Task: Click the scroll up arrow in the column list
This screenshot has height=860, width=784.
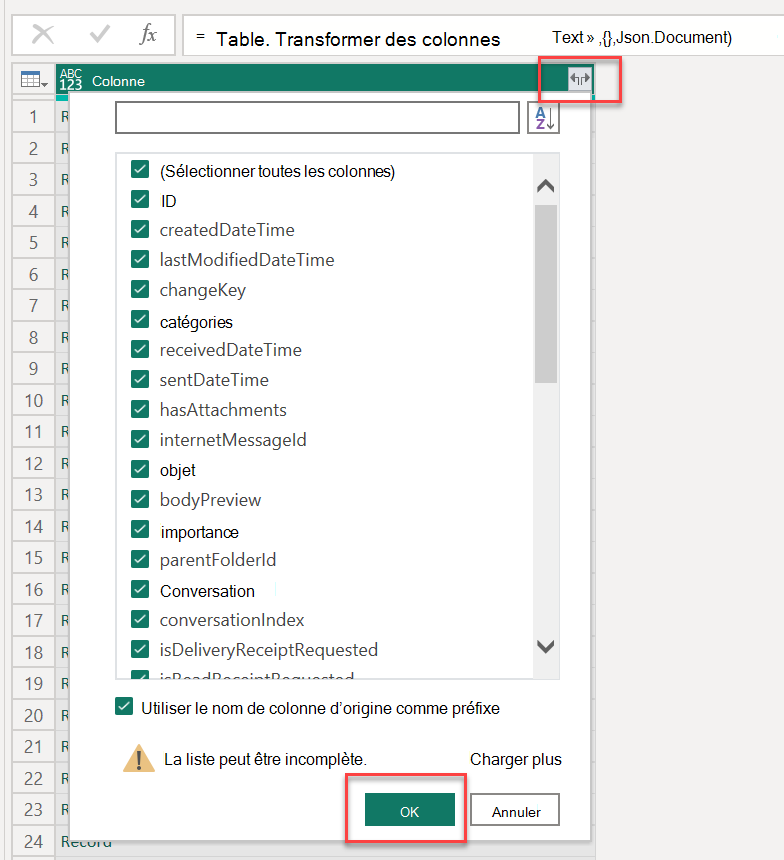Action: [545, 186]
